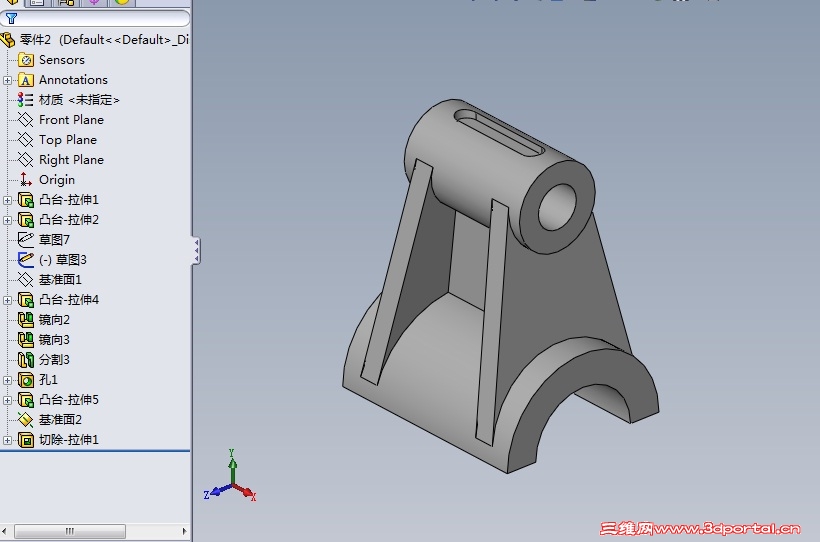
Task: Expand the 凸台-拉伸1 feature node
Action: (x=7, y=200)
